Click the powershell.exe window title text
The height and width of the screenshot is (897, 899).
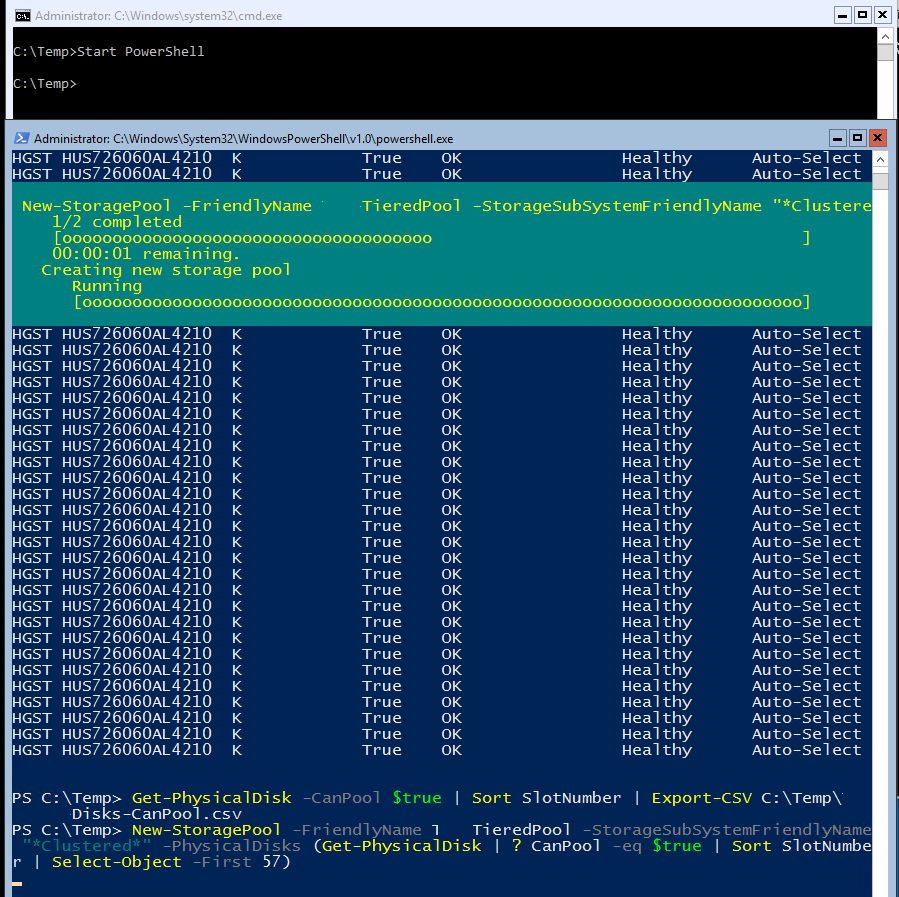243,139
